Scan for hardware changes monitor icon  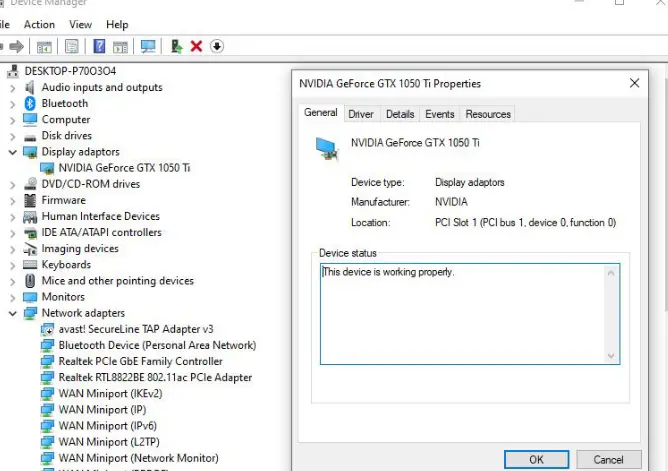[148, 46]
